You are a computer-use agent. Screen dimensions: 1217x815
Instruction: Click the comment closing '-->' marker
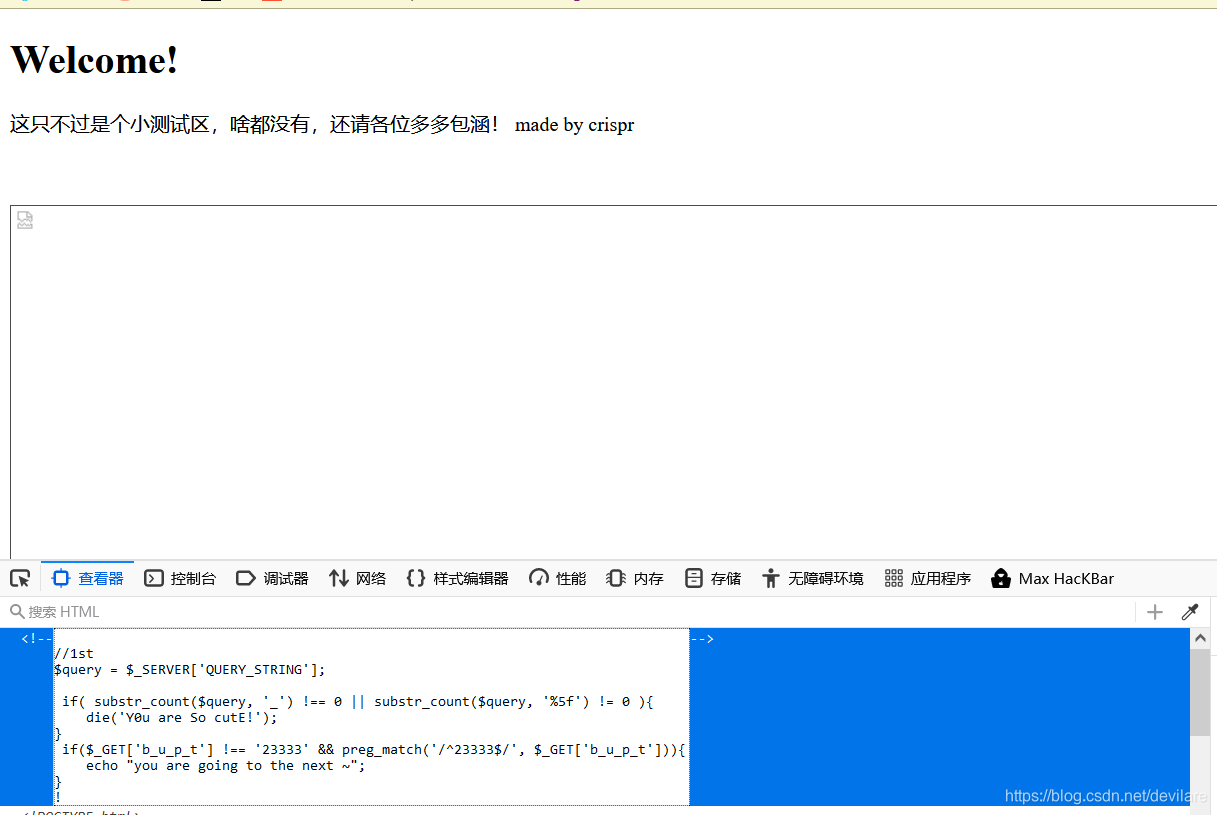pos(702,638)
